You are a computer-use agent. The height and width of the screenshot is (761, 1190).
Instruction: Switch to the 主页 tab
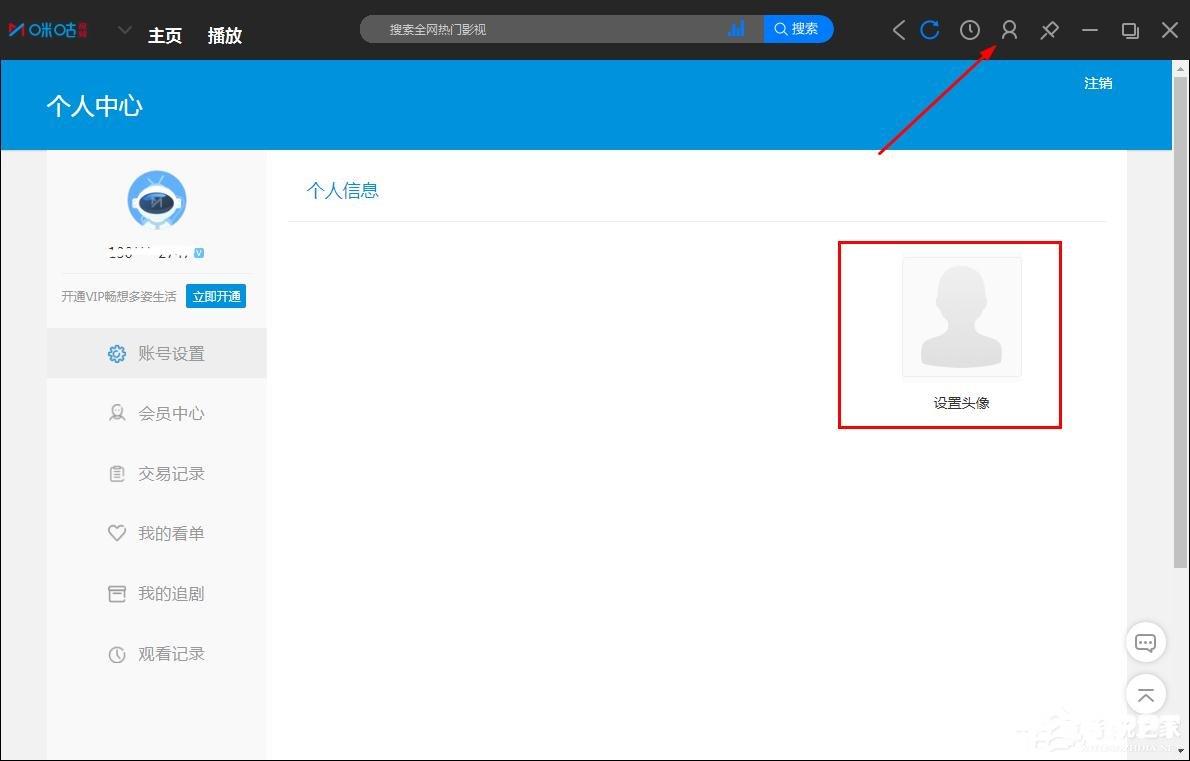[x=165, y=36]
